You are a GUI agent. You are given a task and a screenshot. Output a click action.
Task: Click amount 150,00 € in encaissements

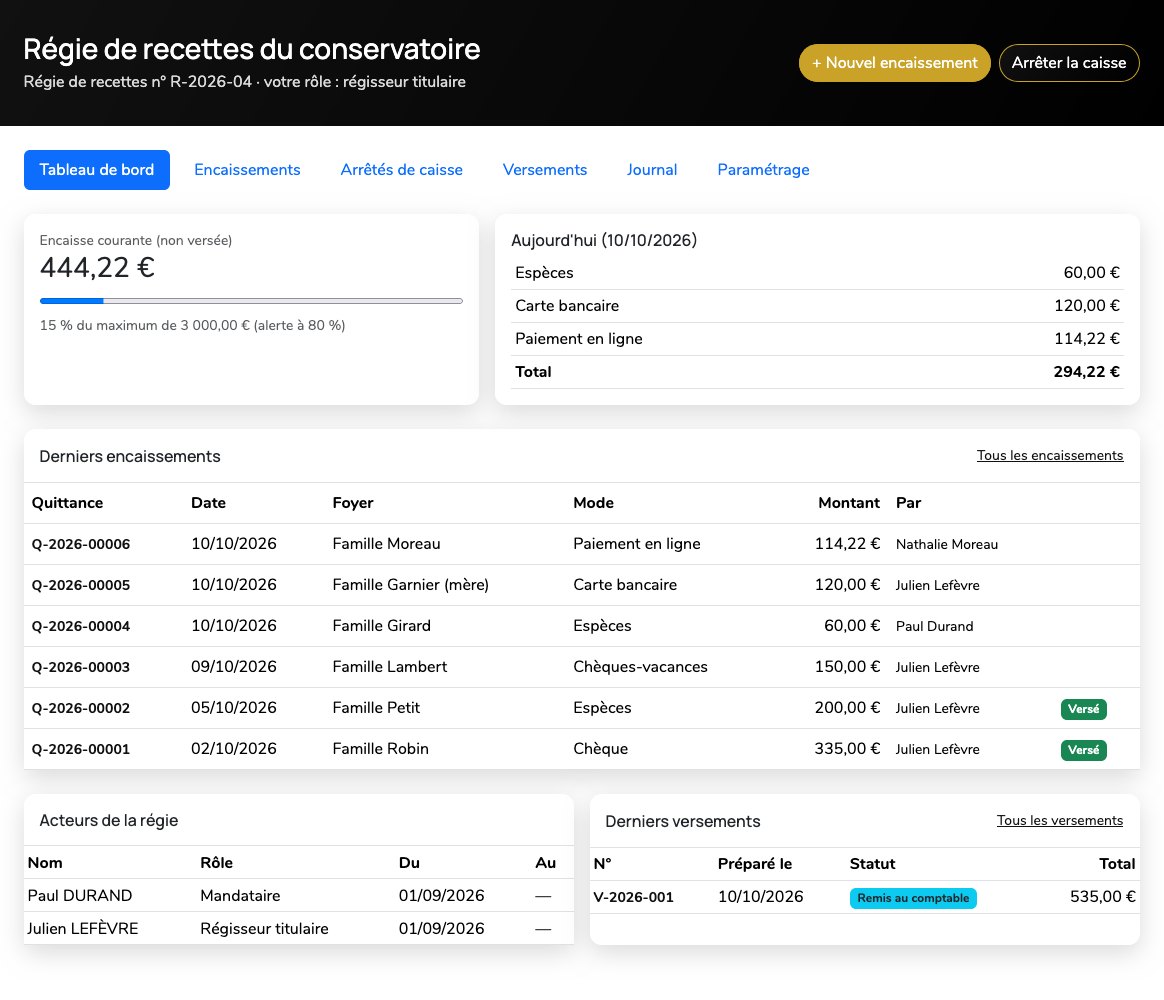(x=847, y=667)
